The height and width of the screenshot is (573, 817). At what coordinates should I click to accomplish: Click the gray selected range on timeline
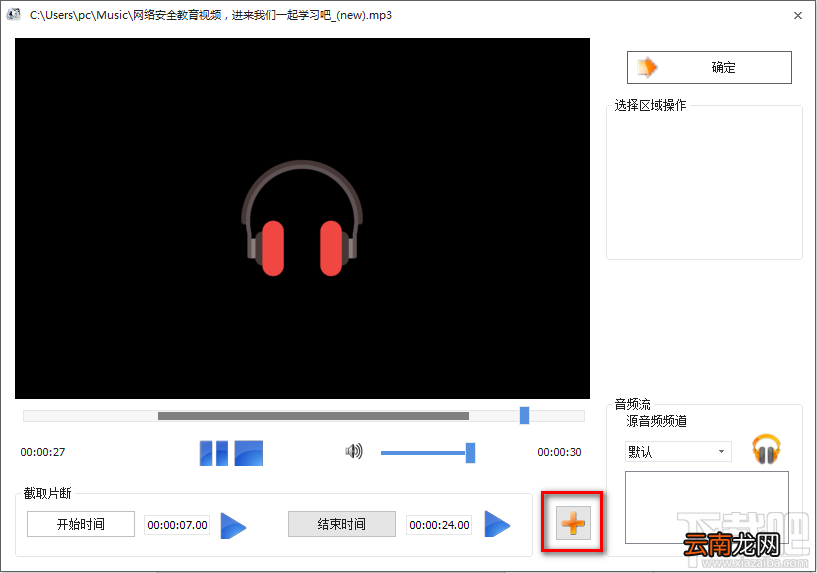(313, 416)
